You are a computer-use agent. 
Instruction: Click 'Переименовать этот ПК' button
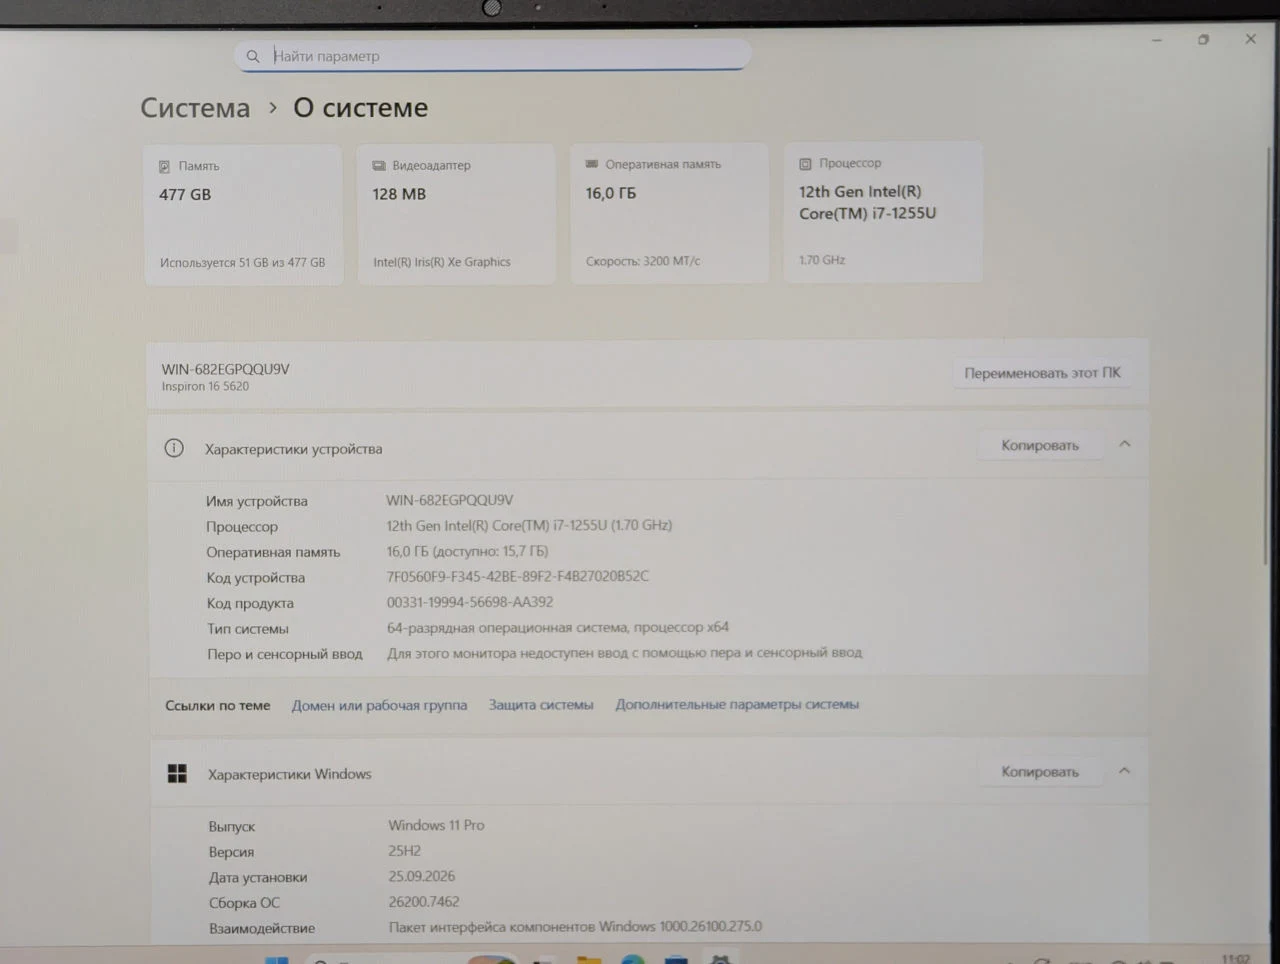point(1042,373)
